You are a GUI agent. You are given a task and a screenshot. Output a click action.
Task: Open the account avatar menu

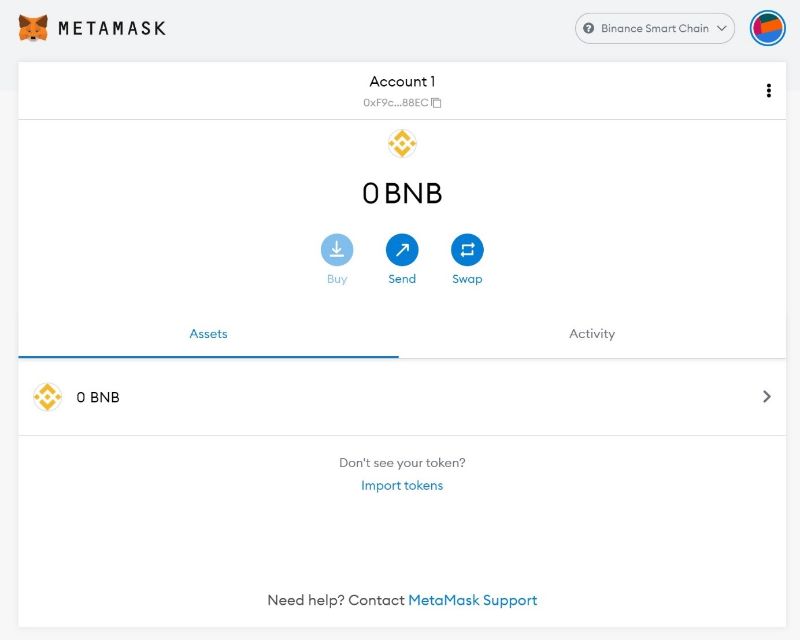(768, 28)
